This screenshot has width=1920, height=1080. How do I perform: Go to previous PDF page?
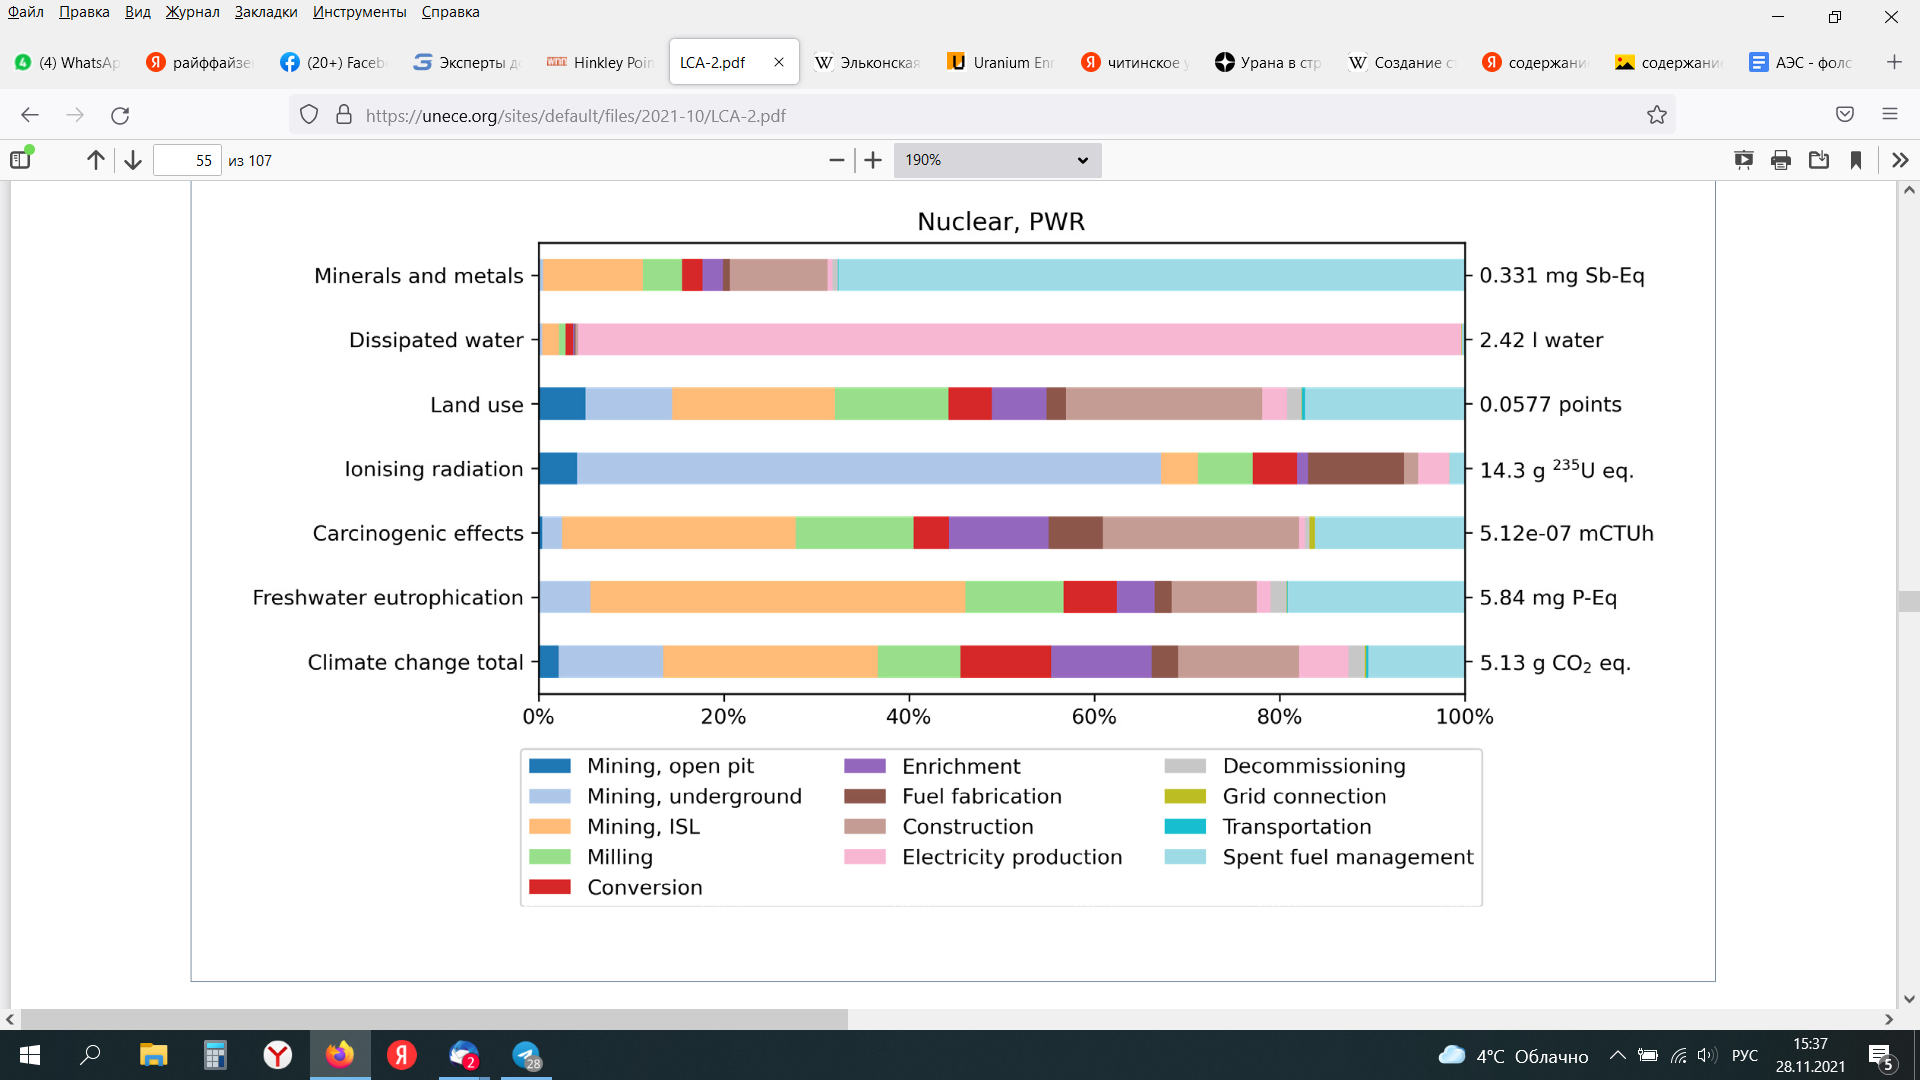pyautogui.click(x=95, y=160)
